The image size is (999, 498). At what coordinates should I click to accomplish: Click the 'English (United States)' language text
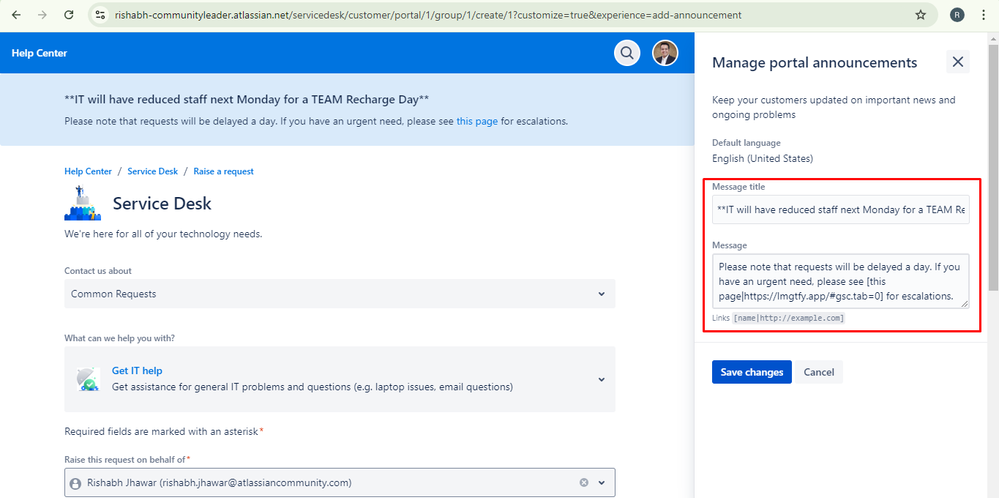[763, 159]
